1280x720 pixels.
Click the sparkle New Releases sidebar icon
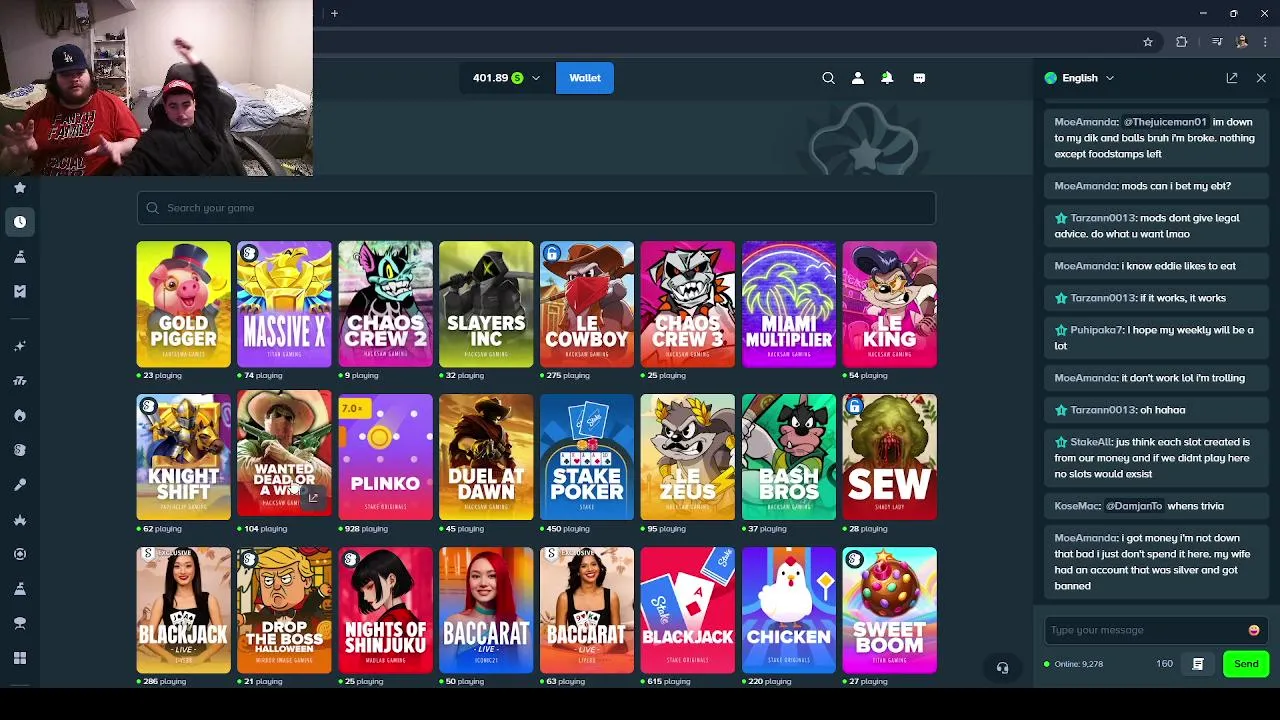coord(20,346)
